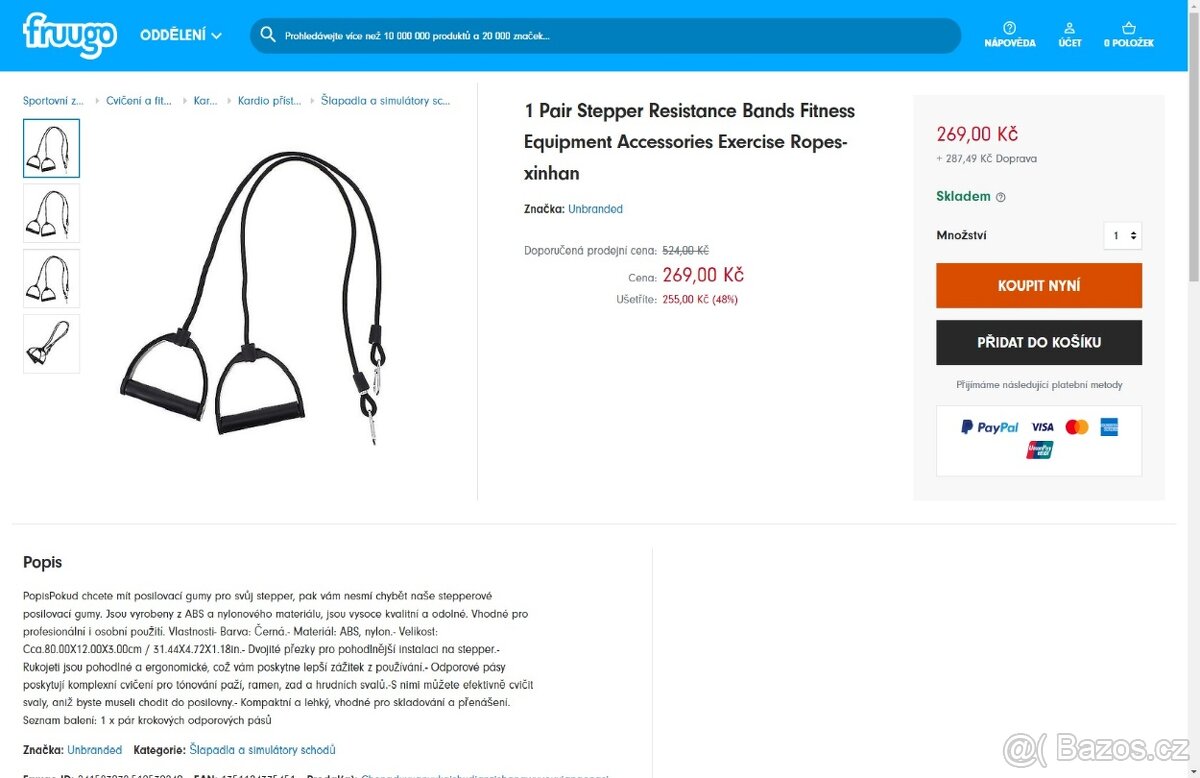Click the Koupit nyní button

click(1039, 285)
